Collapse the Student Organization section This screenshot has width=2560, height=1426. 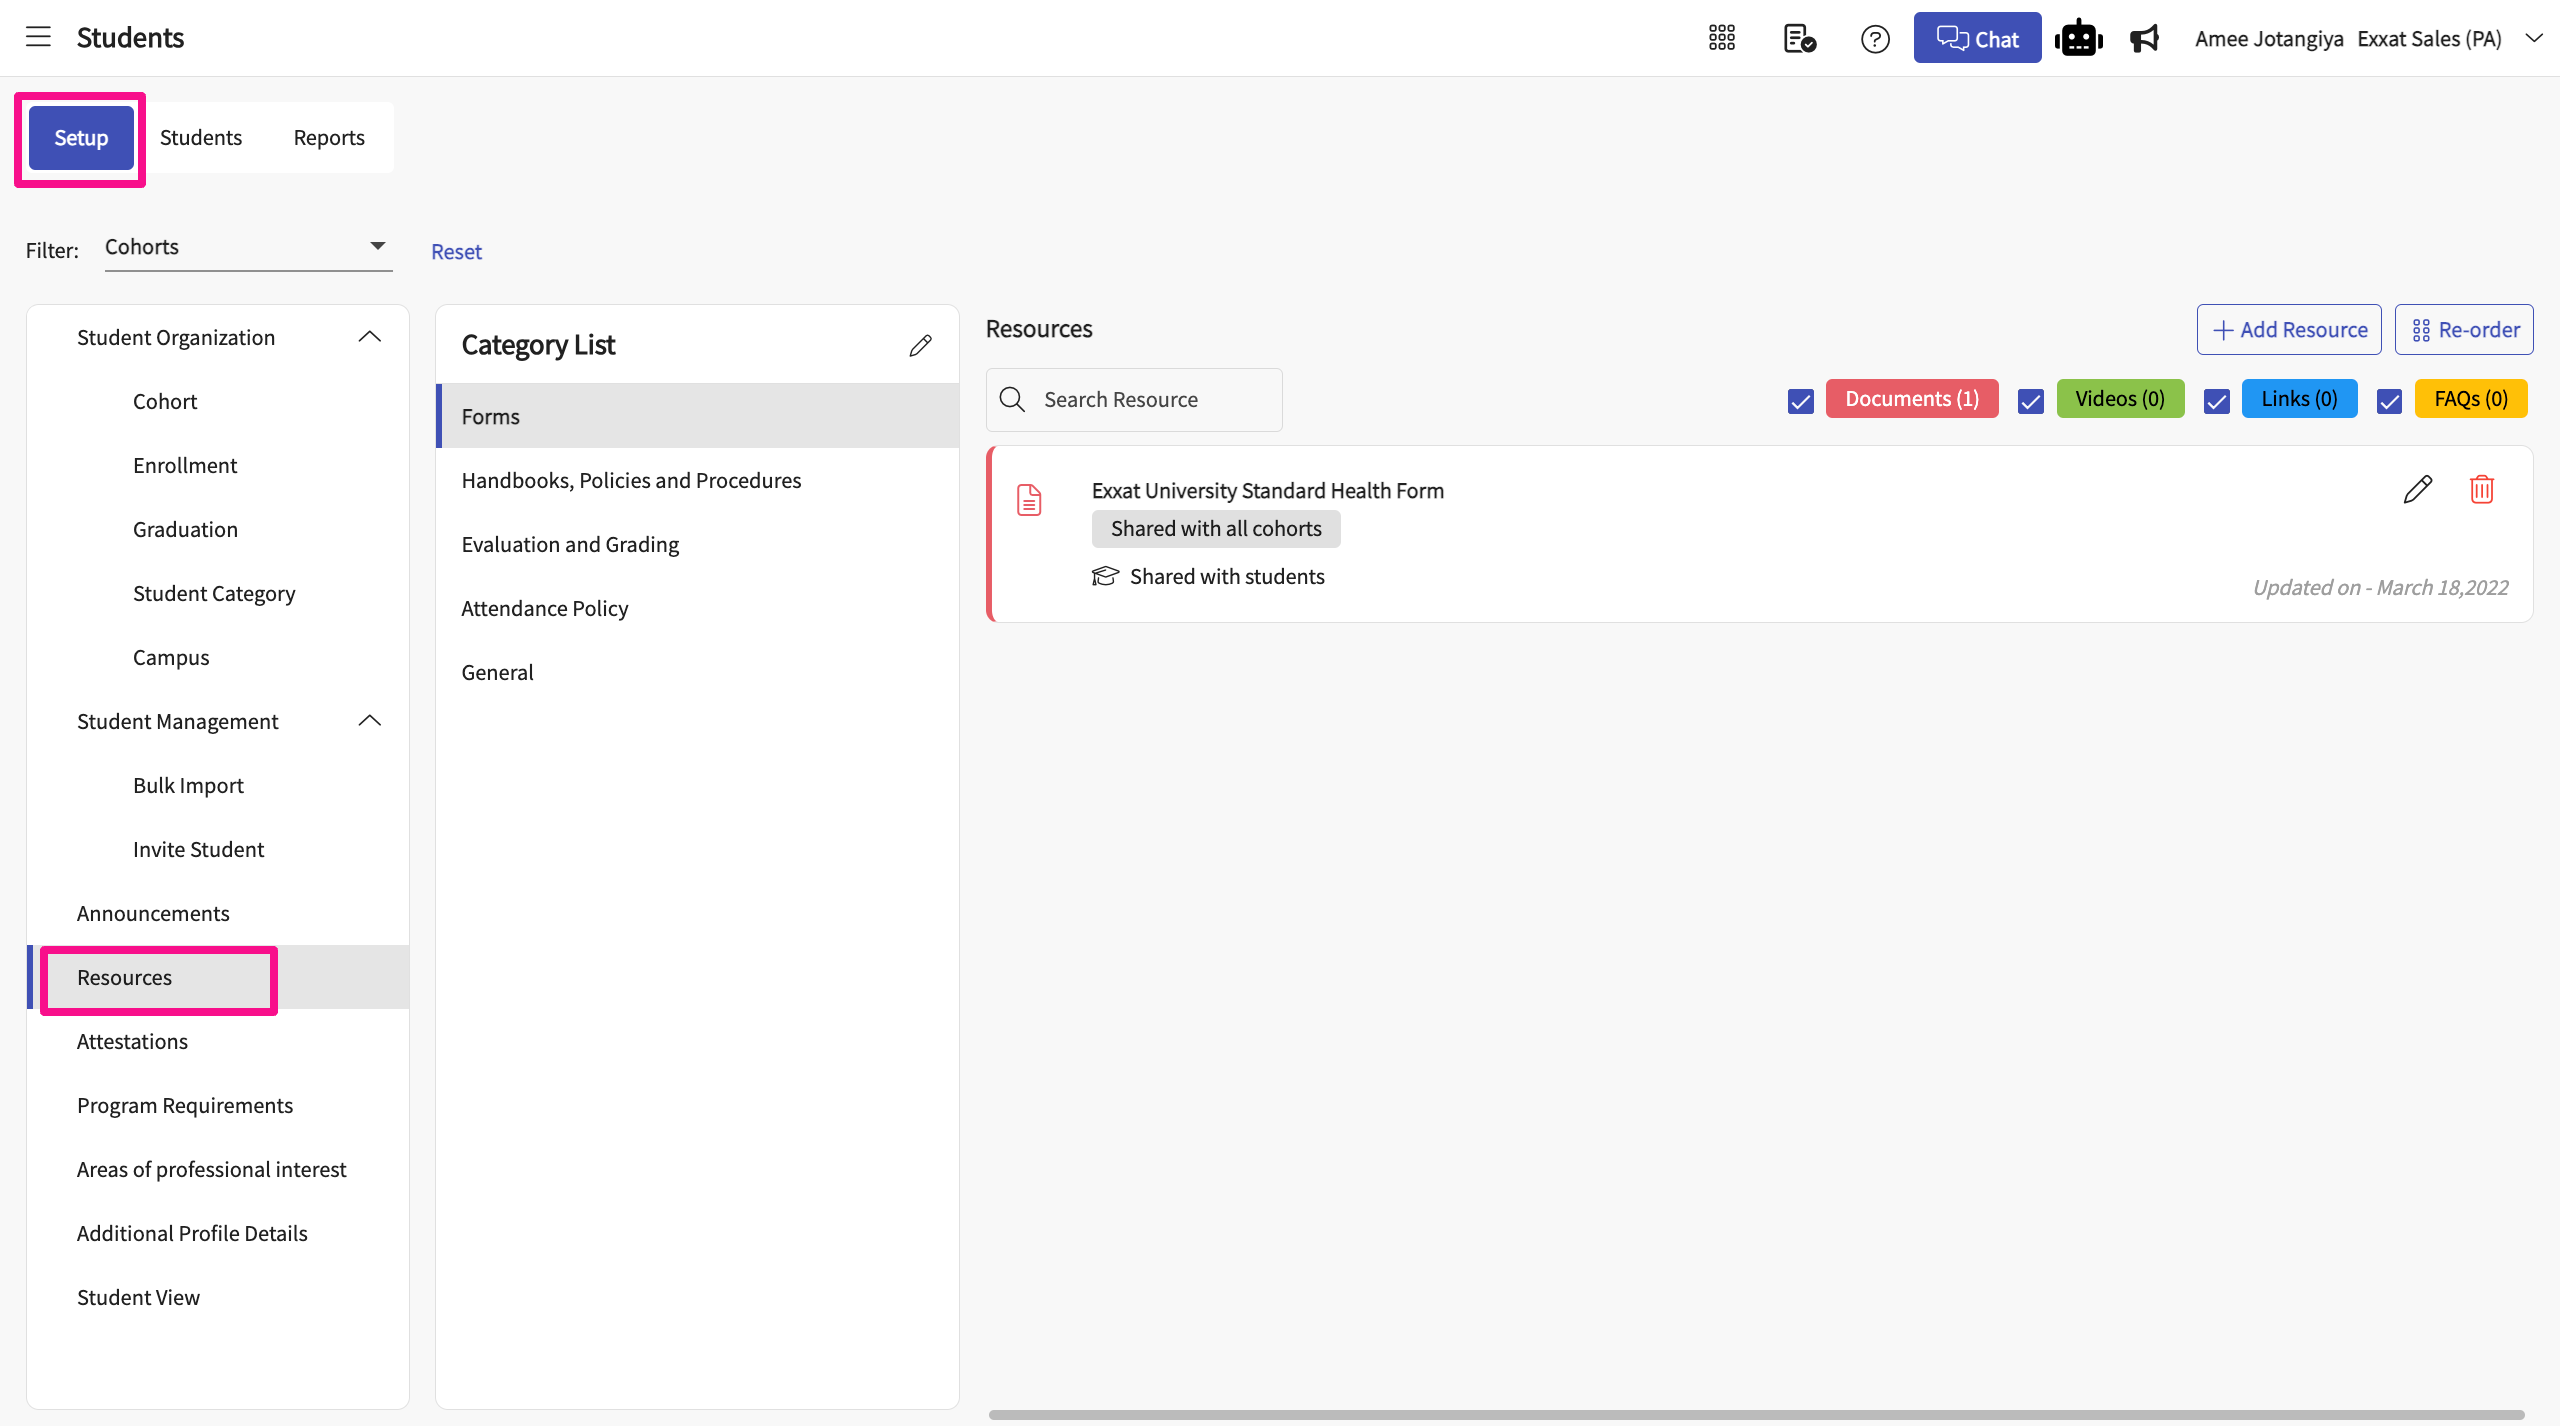click(x=369, y=337)
